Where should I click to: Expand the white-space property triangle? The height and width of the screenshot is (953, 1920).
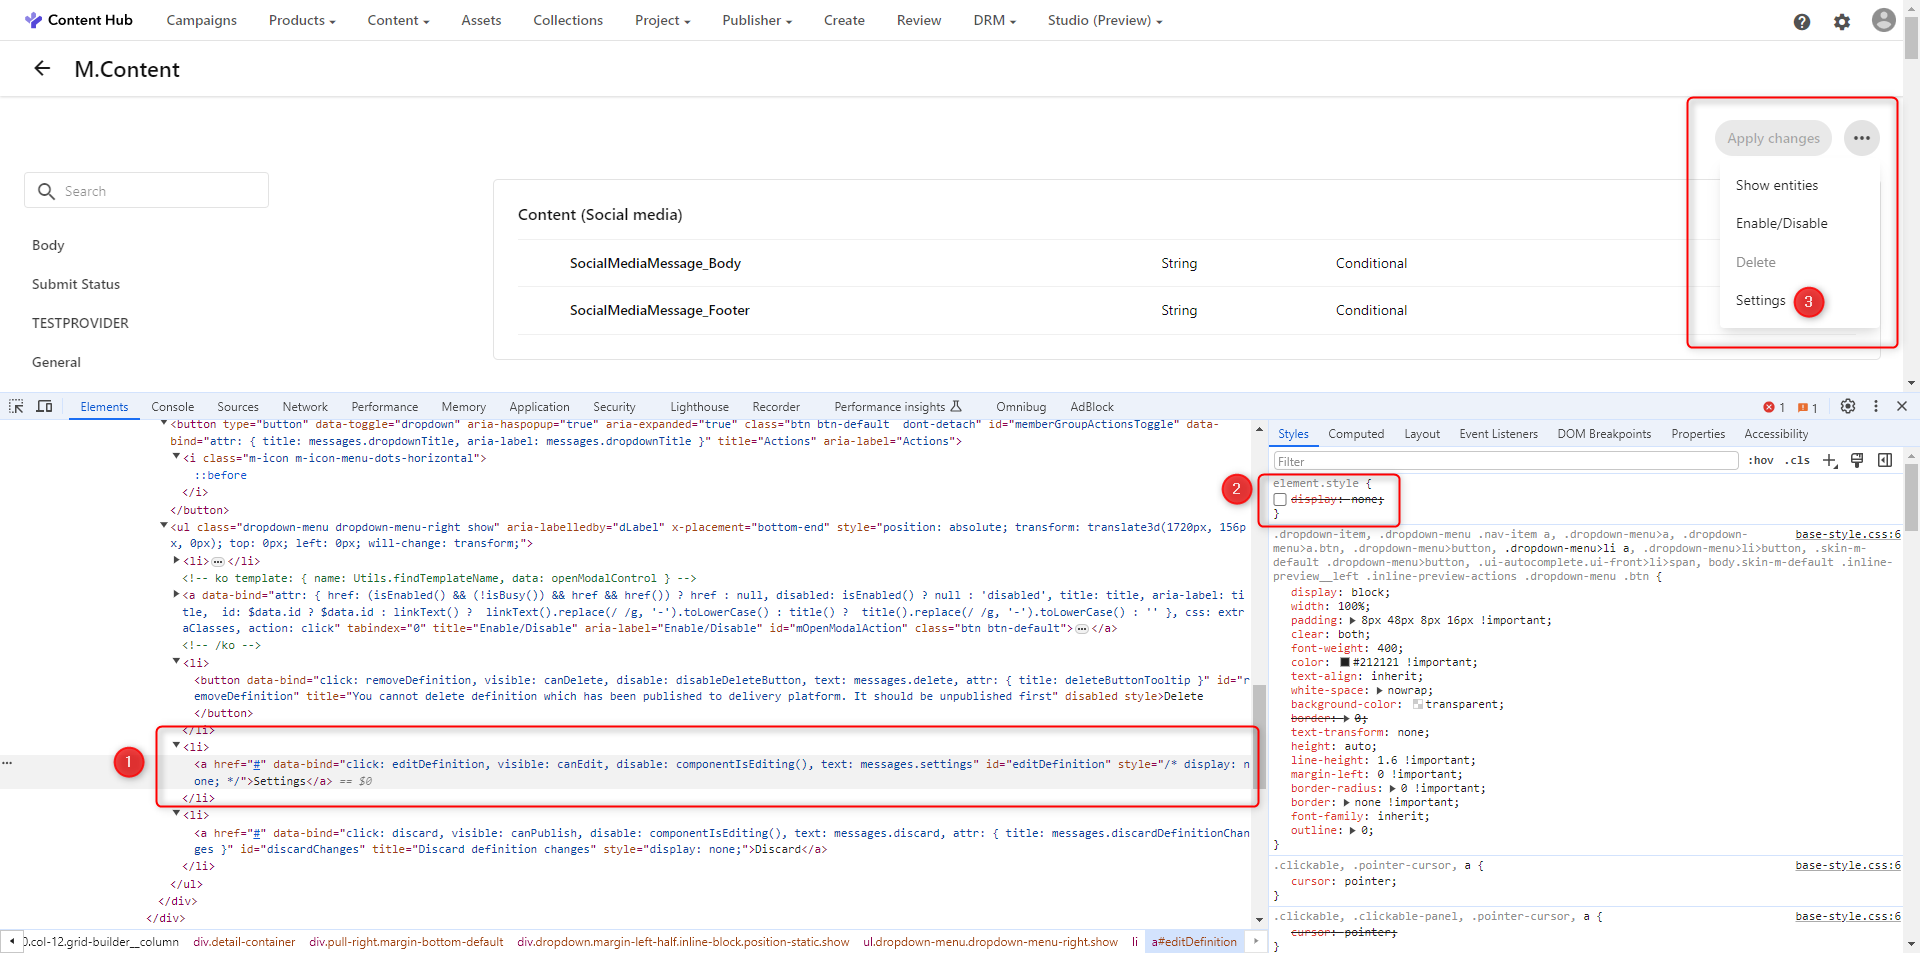(x=1380, y=690)
